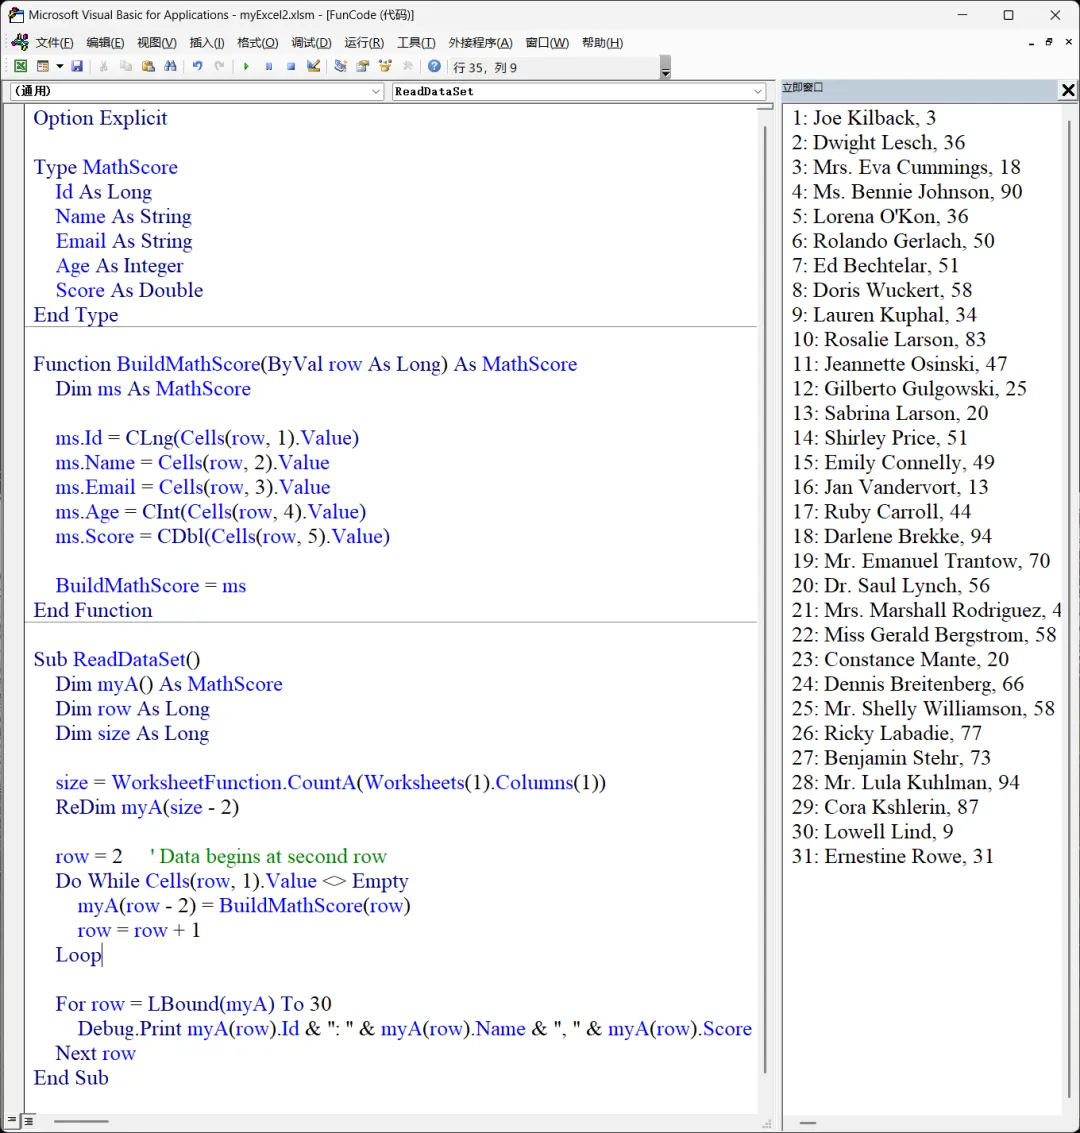Viewport: 1080px width, 1133px height.
Task: Click the 'Option Explicit' code line
Action: point(100,118)
